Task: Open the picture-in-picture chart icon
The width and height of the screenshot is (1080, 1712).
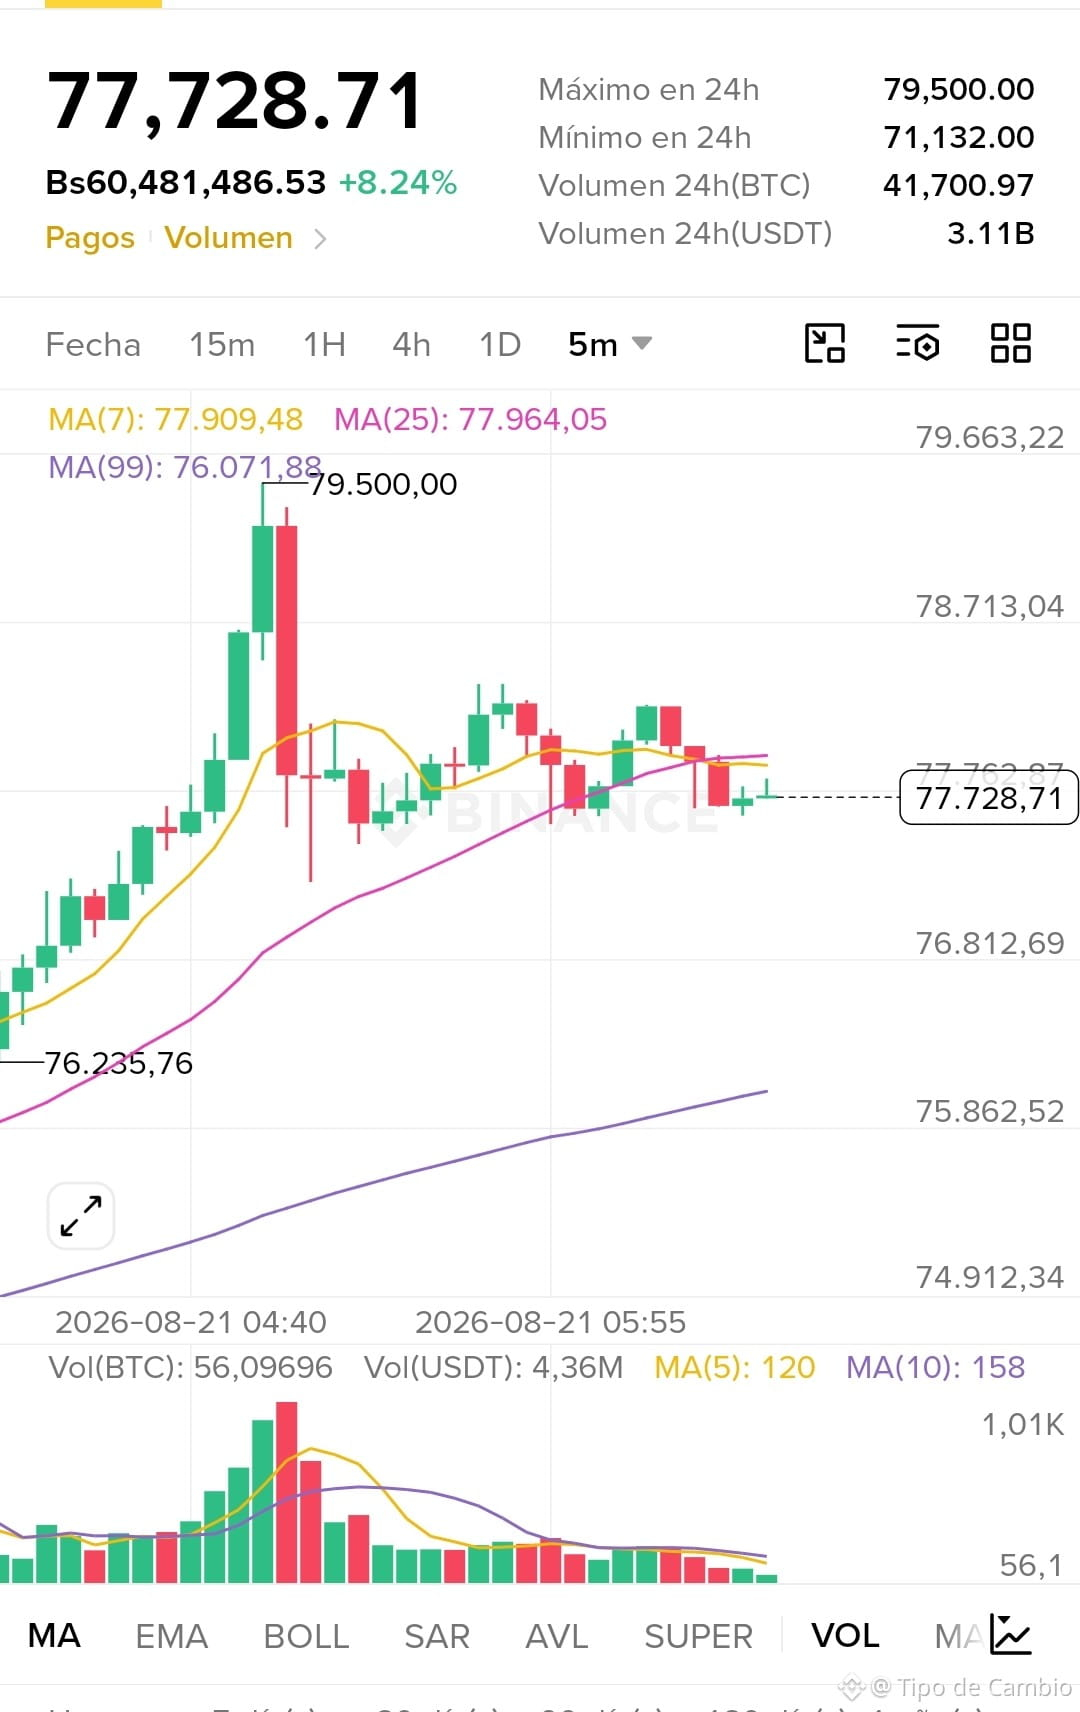Action: pyautogui.click(x=825, y=344)
